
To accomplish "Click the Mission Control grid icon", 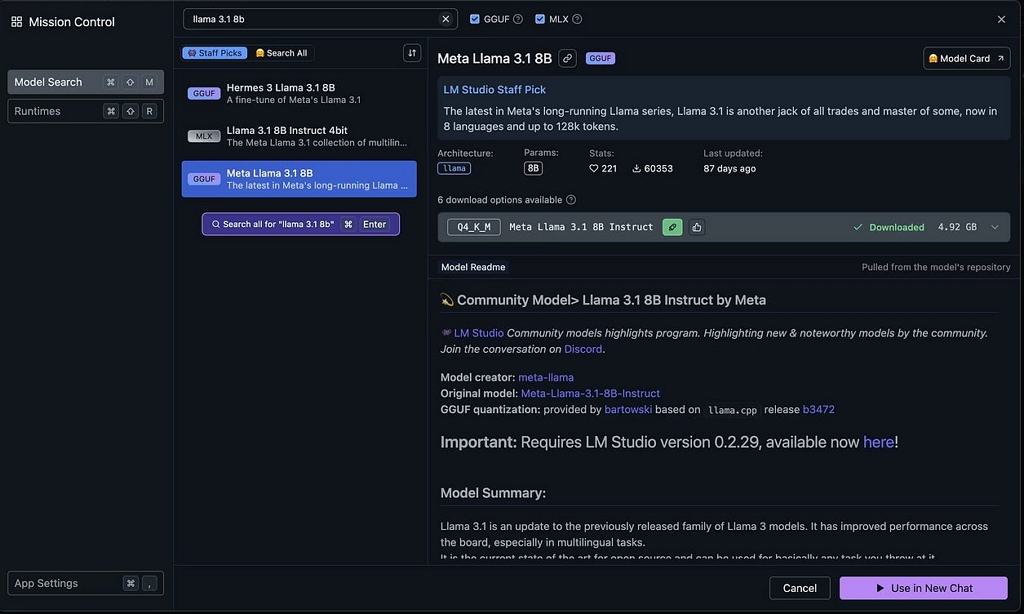I will (17, 22).
